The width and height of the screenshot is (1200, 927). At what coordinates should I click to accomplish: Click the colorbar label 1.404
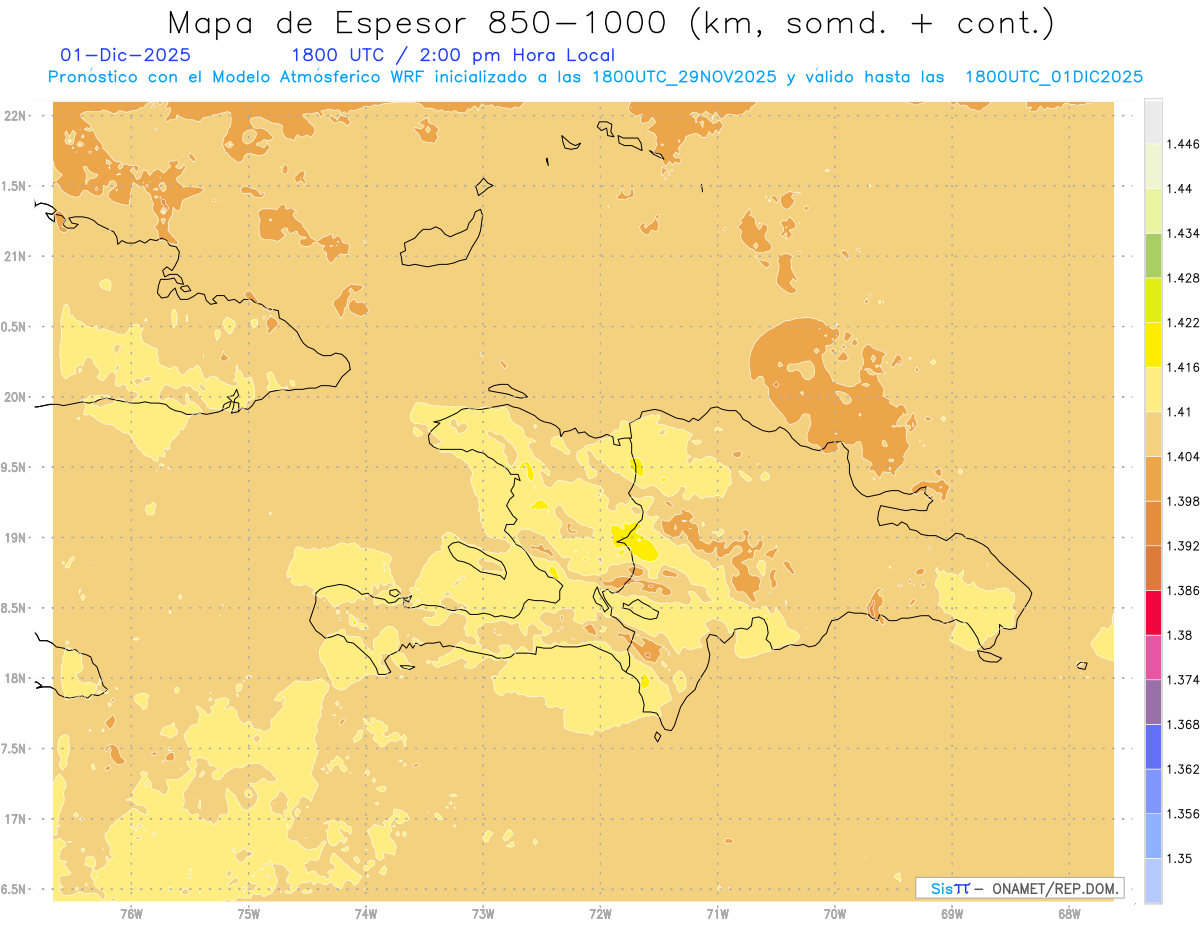click(x=1183, y=457)
